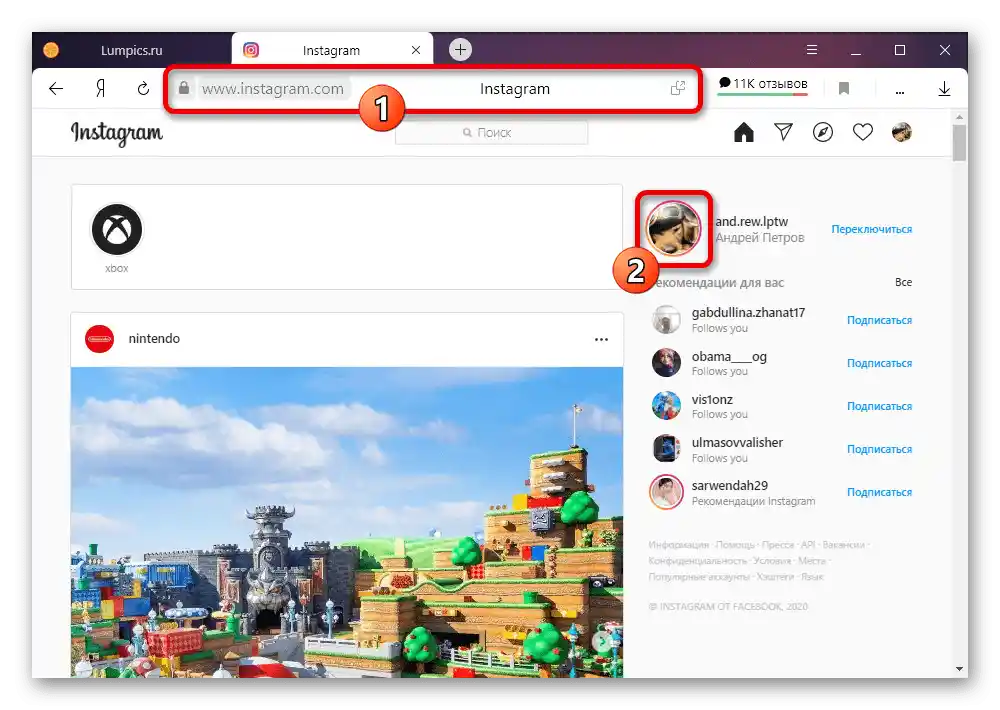Screen dimensions: 1000x710
Task: Open profile avatar in top navigation
Action: 902,132
